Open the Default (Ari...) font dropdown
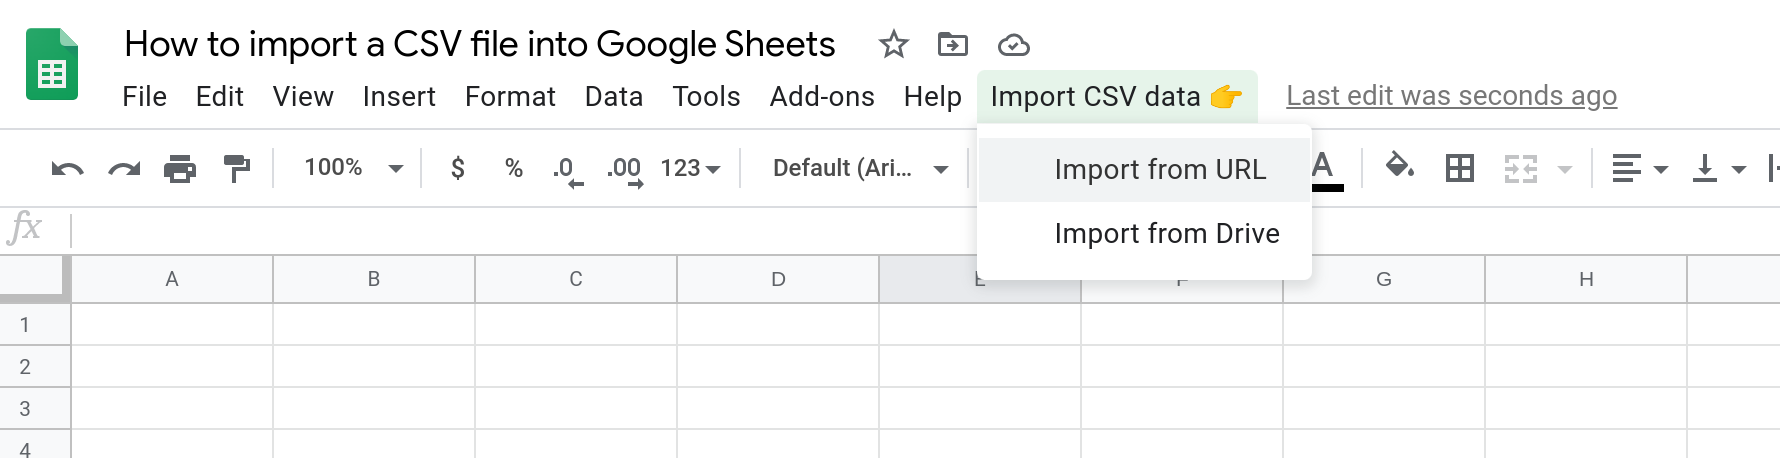 861,168
